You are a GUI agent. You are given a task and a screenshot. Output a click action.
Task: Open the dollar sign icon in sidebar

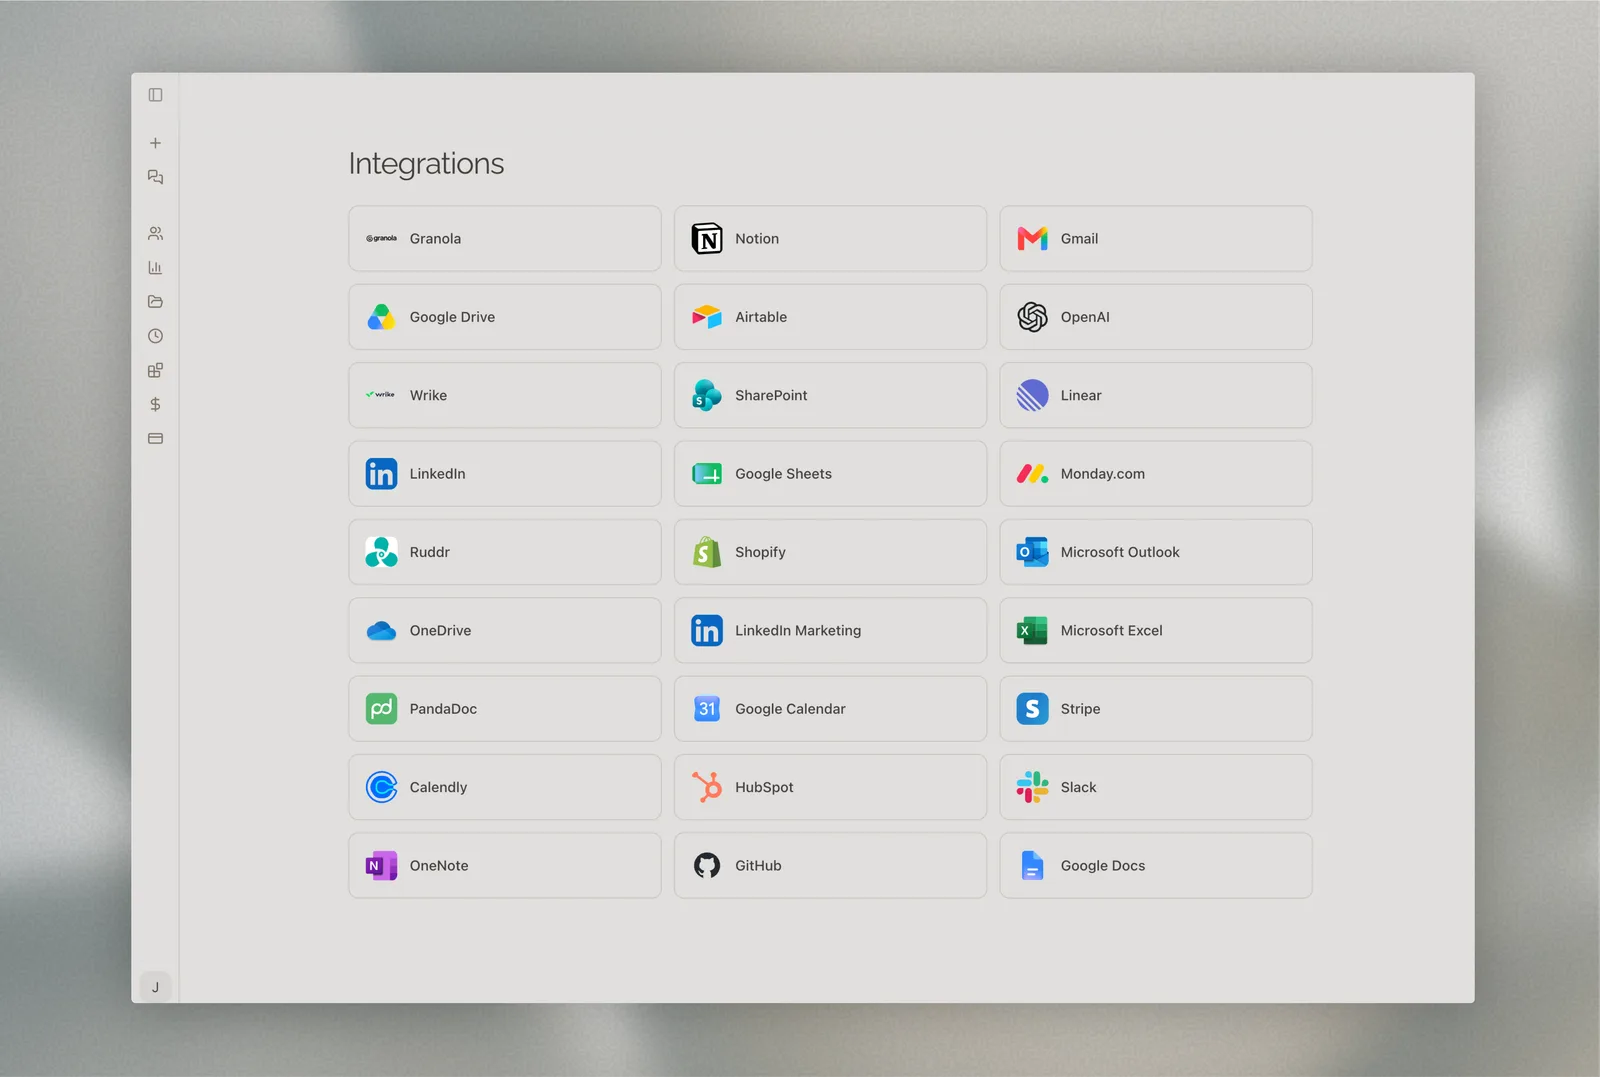coord(155,404)
